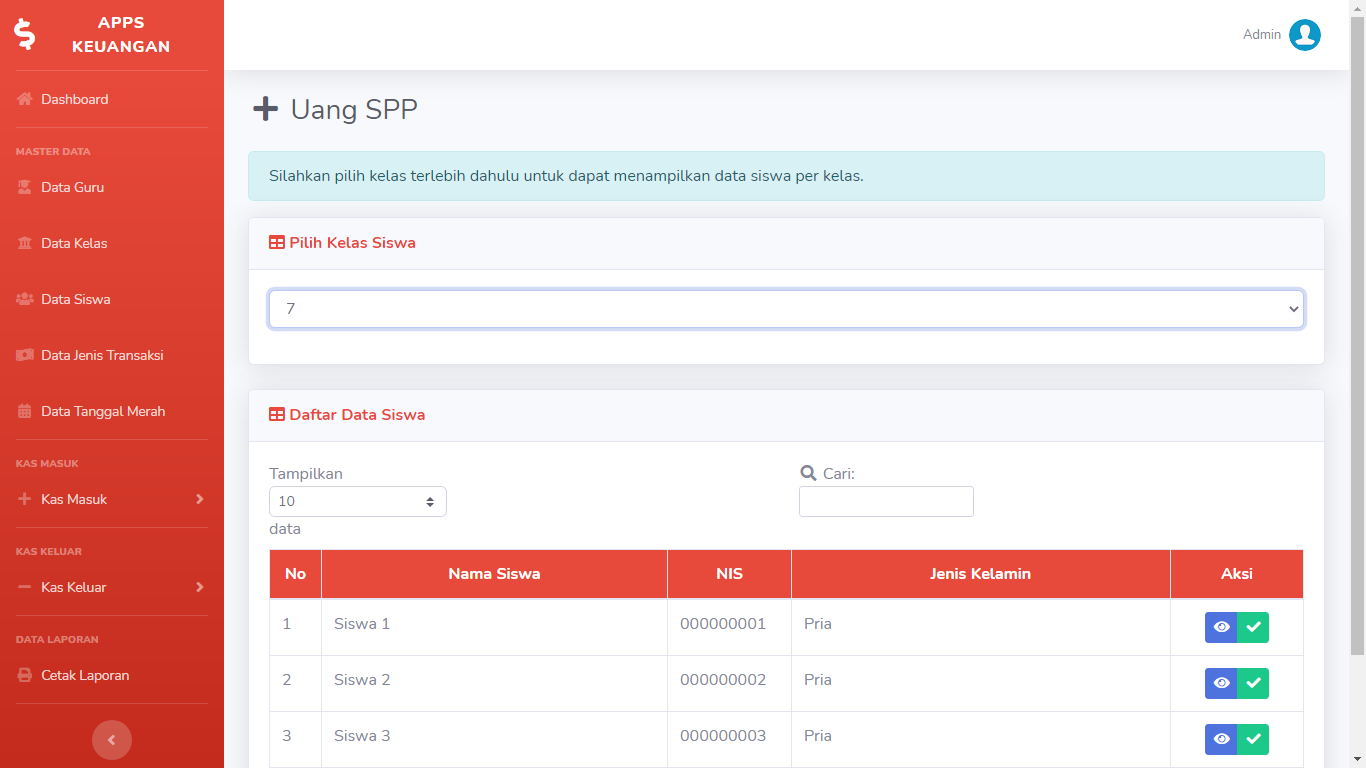The width and height of the screenshot is (1366, 768).
Task: Click the Admin username label
Action: point(1262,35)
